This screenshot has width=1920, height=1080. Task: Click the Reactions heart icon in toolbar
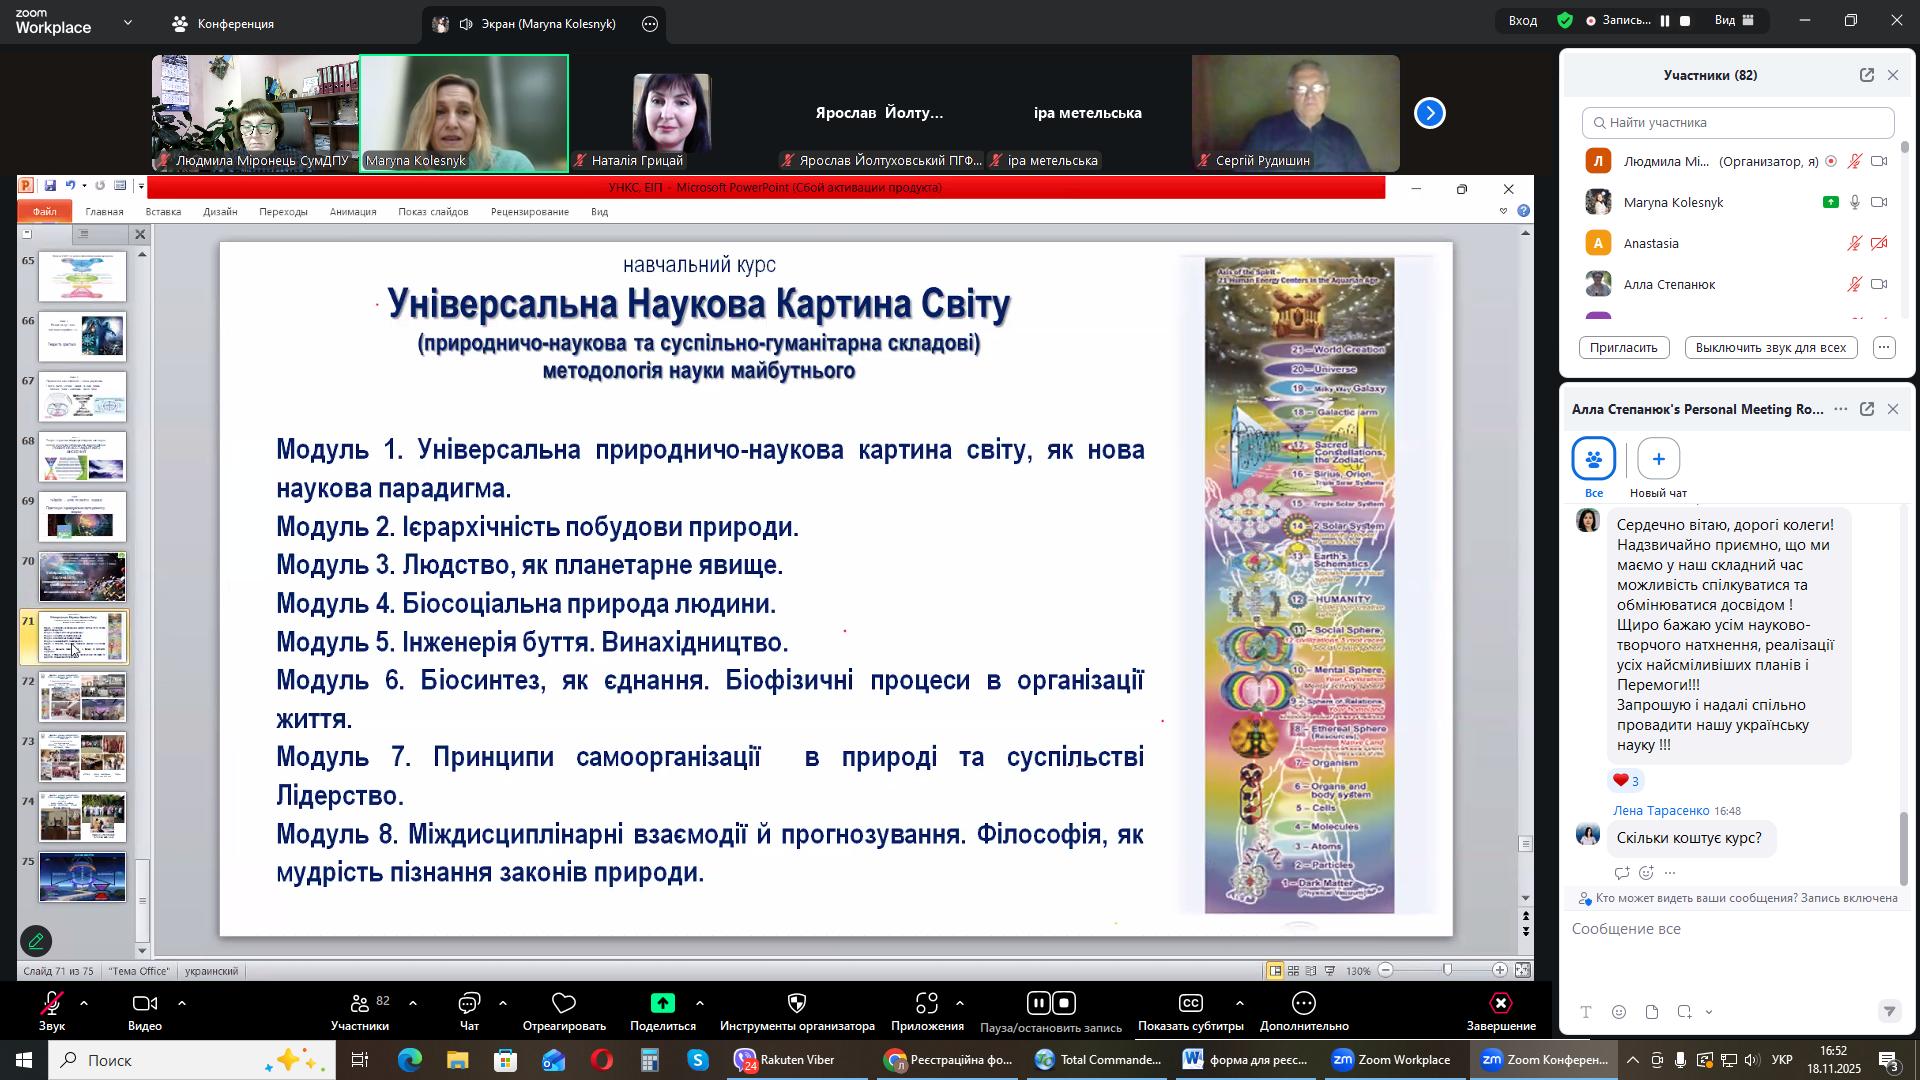564,1004
